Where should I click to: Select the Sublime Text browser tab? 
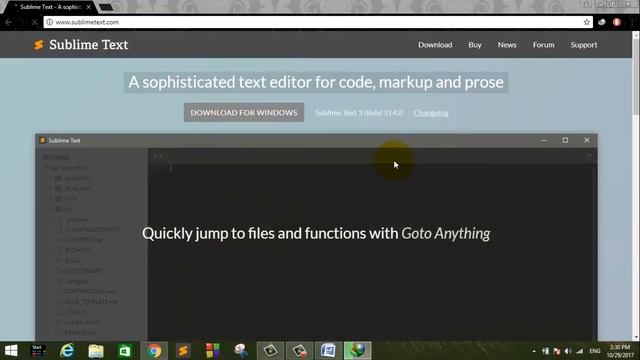(x=51, y=7)
